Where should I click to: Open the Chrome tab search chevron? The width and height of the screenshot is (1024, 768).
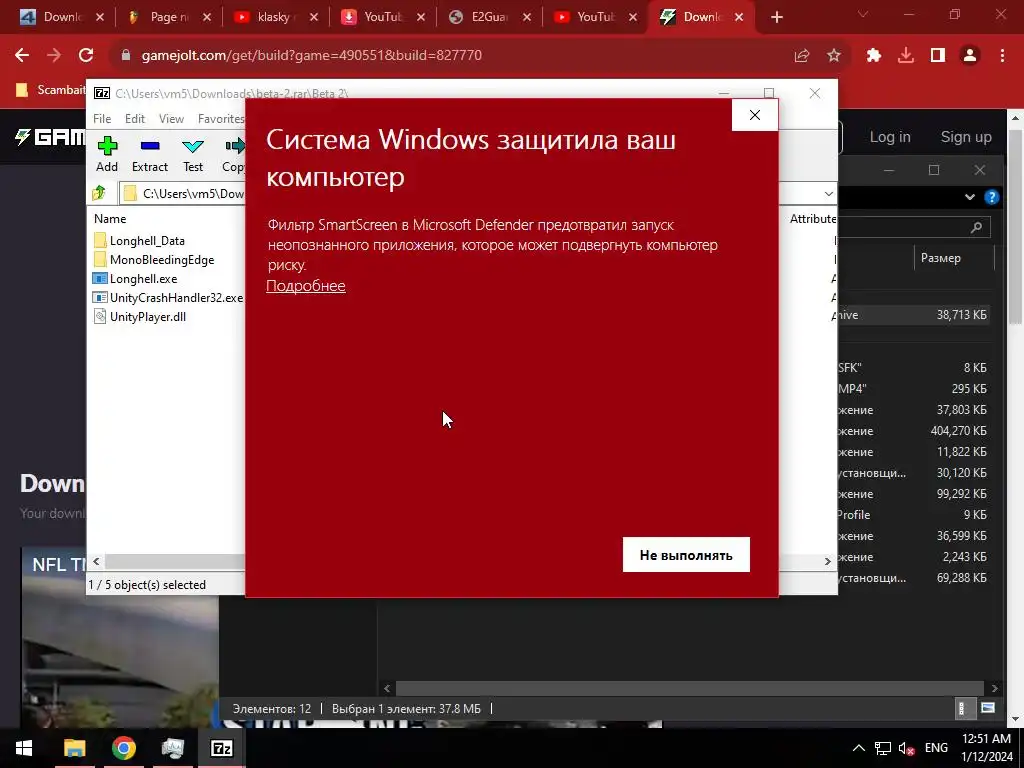point(863,14)
